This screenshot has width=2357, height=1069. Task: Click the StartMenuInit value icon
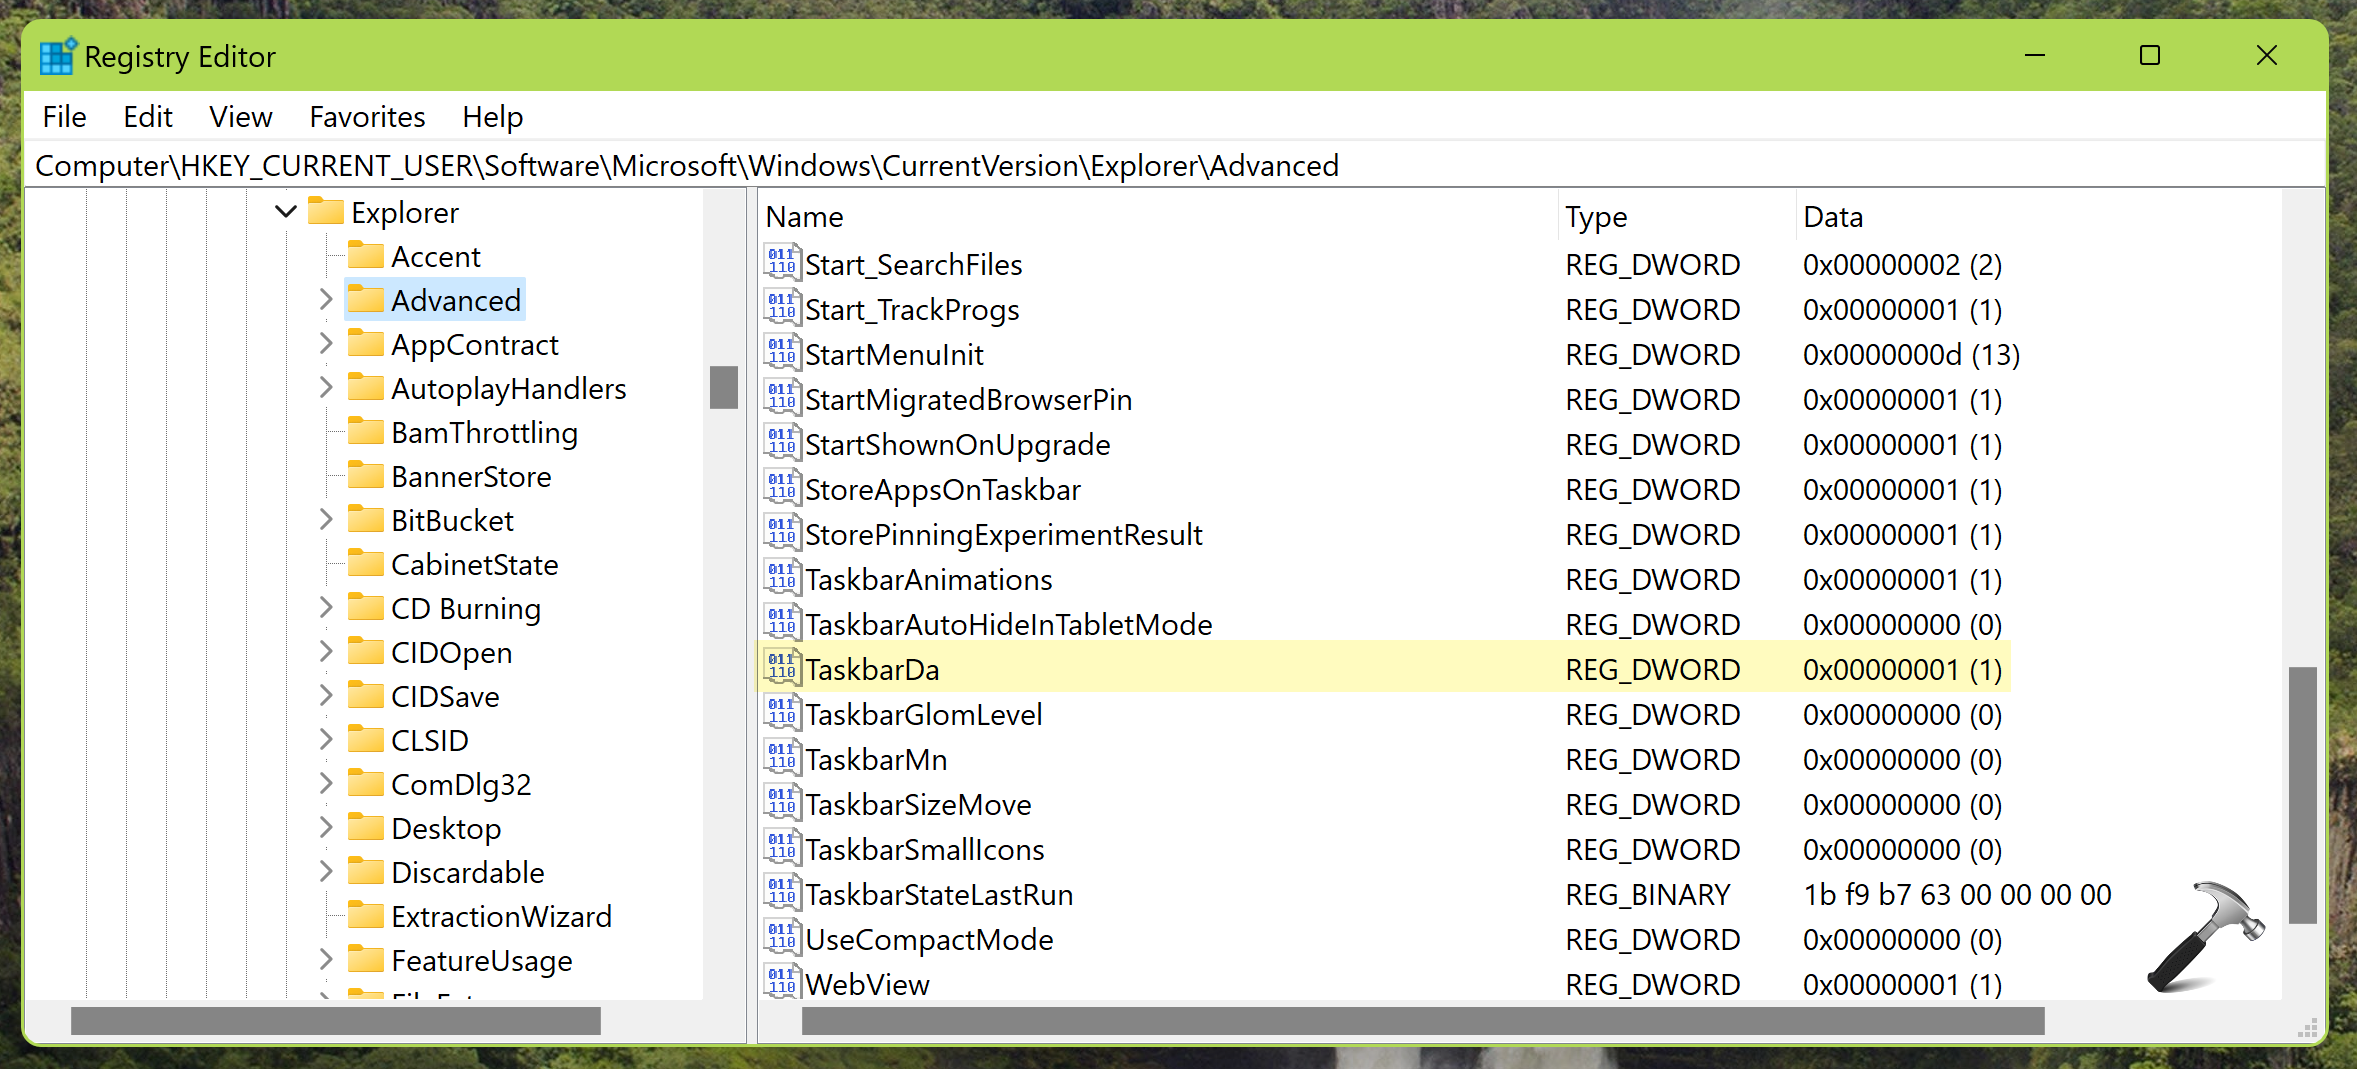[x=783, y=353]
